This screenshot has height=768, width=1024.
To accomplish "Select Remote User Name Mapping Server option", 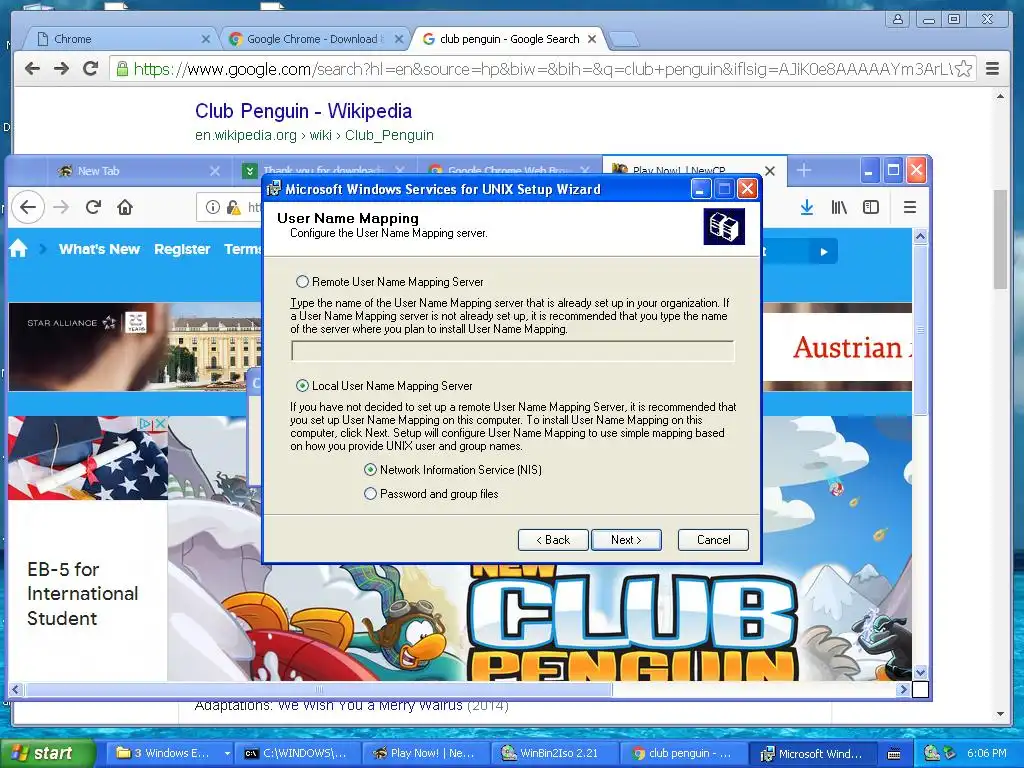I will (x=302, y=281).
